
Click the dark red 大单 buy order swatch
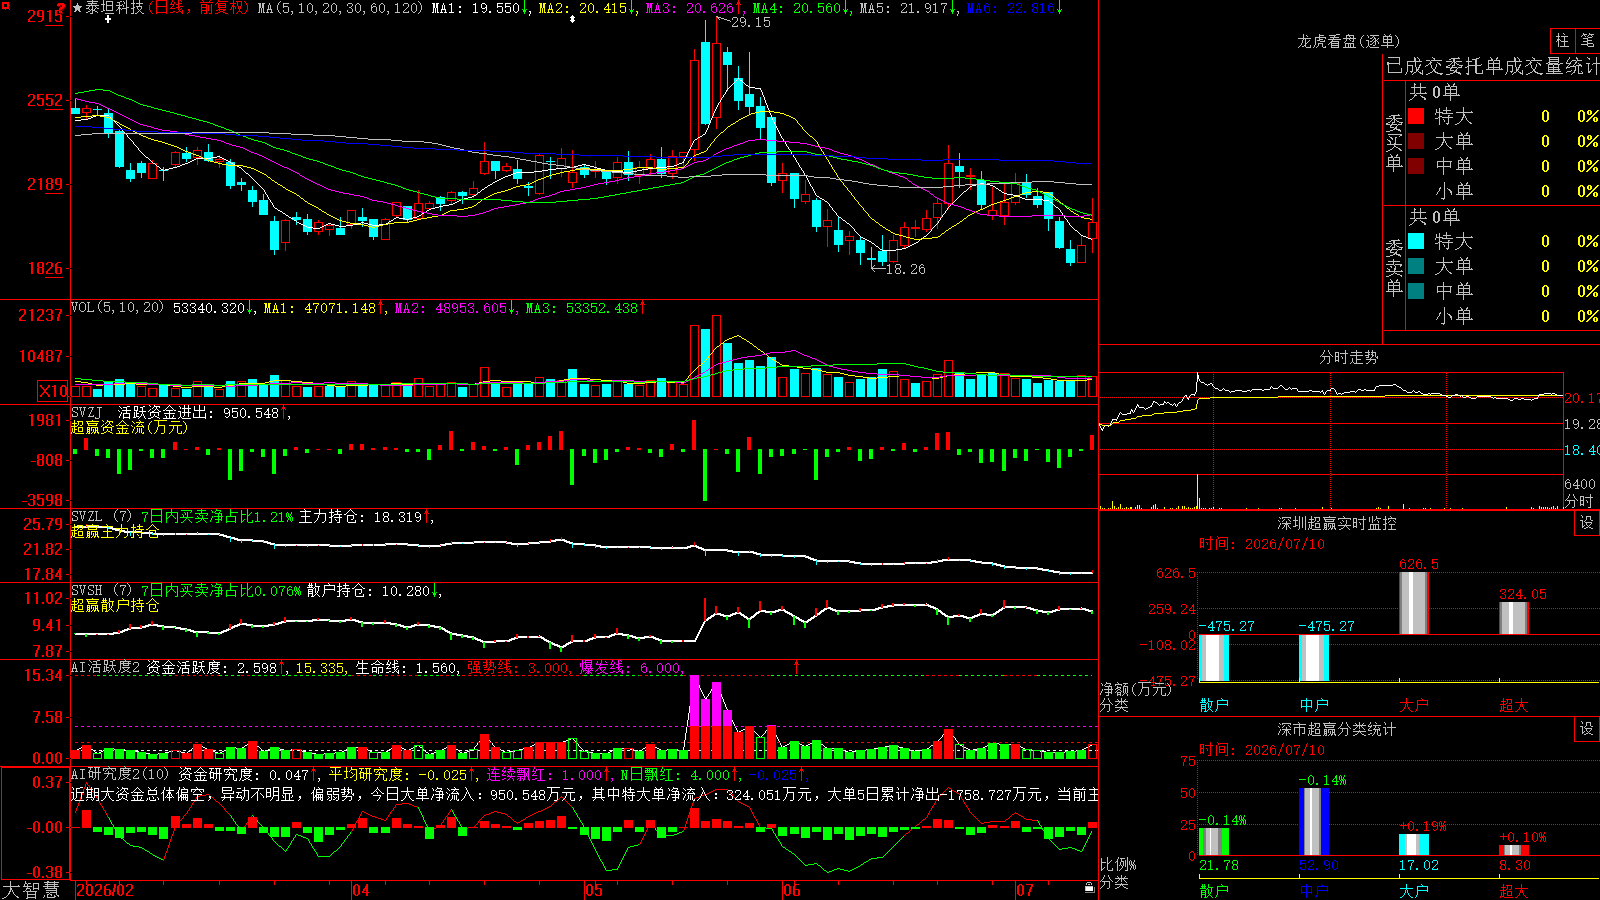(1416, 141)
